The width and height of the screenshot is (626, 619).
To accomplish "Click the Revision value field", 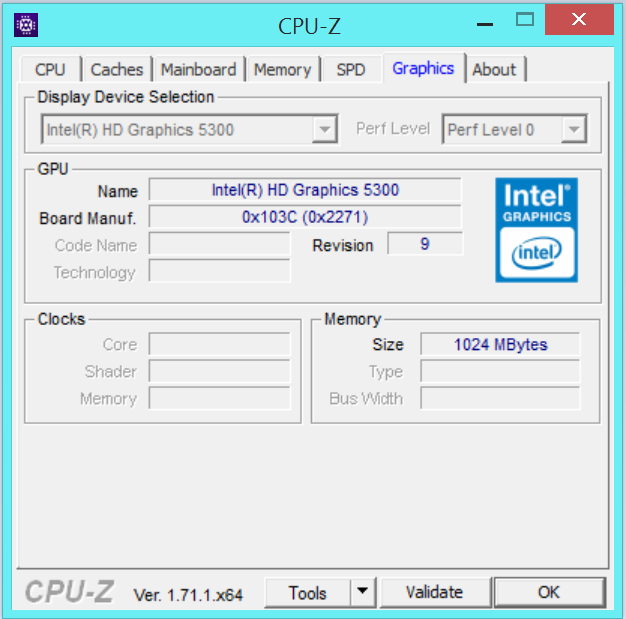I will pyautogui.click(x=425, y=244).
